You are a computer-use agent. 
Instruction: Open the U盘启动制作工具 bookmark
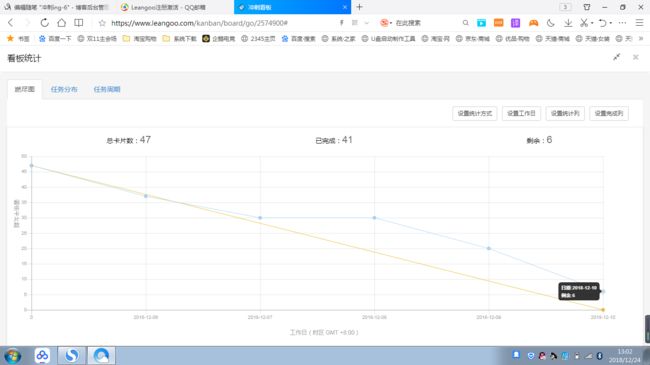[388, 39]
